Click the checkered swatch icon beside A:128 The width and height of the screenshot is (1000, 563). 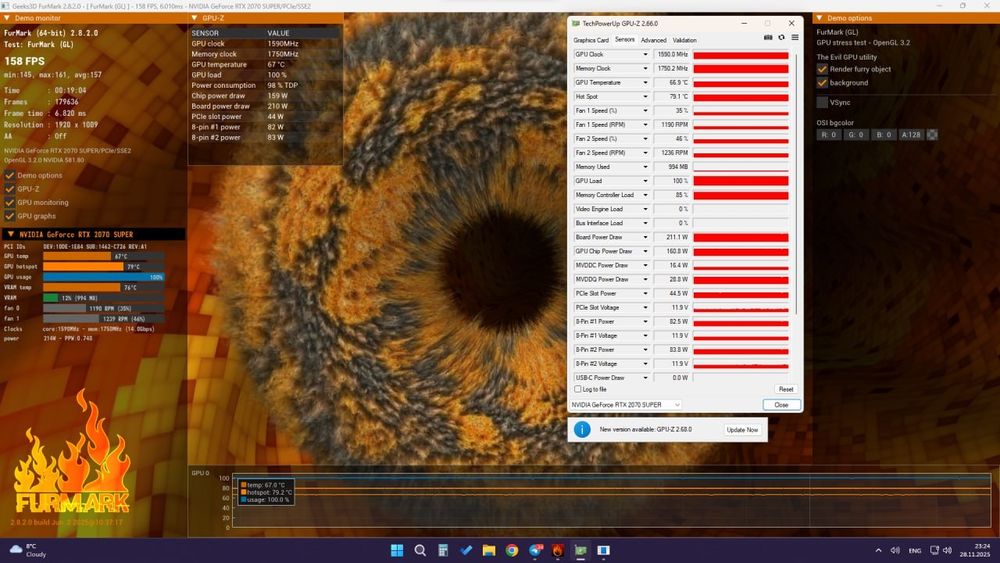(932, 135)
